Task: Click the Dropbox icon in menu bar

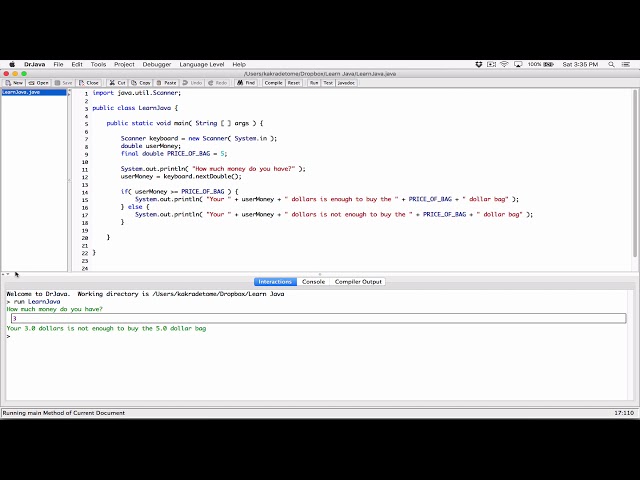Action: (x=479, y=64)
